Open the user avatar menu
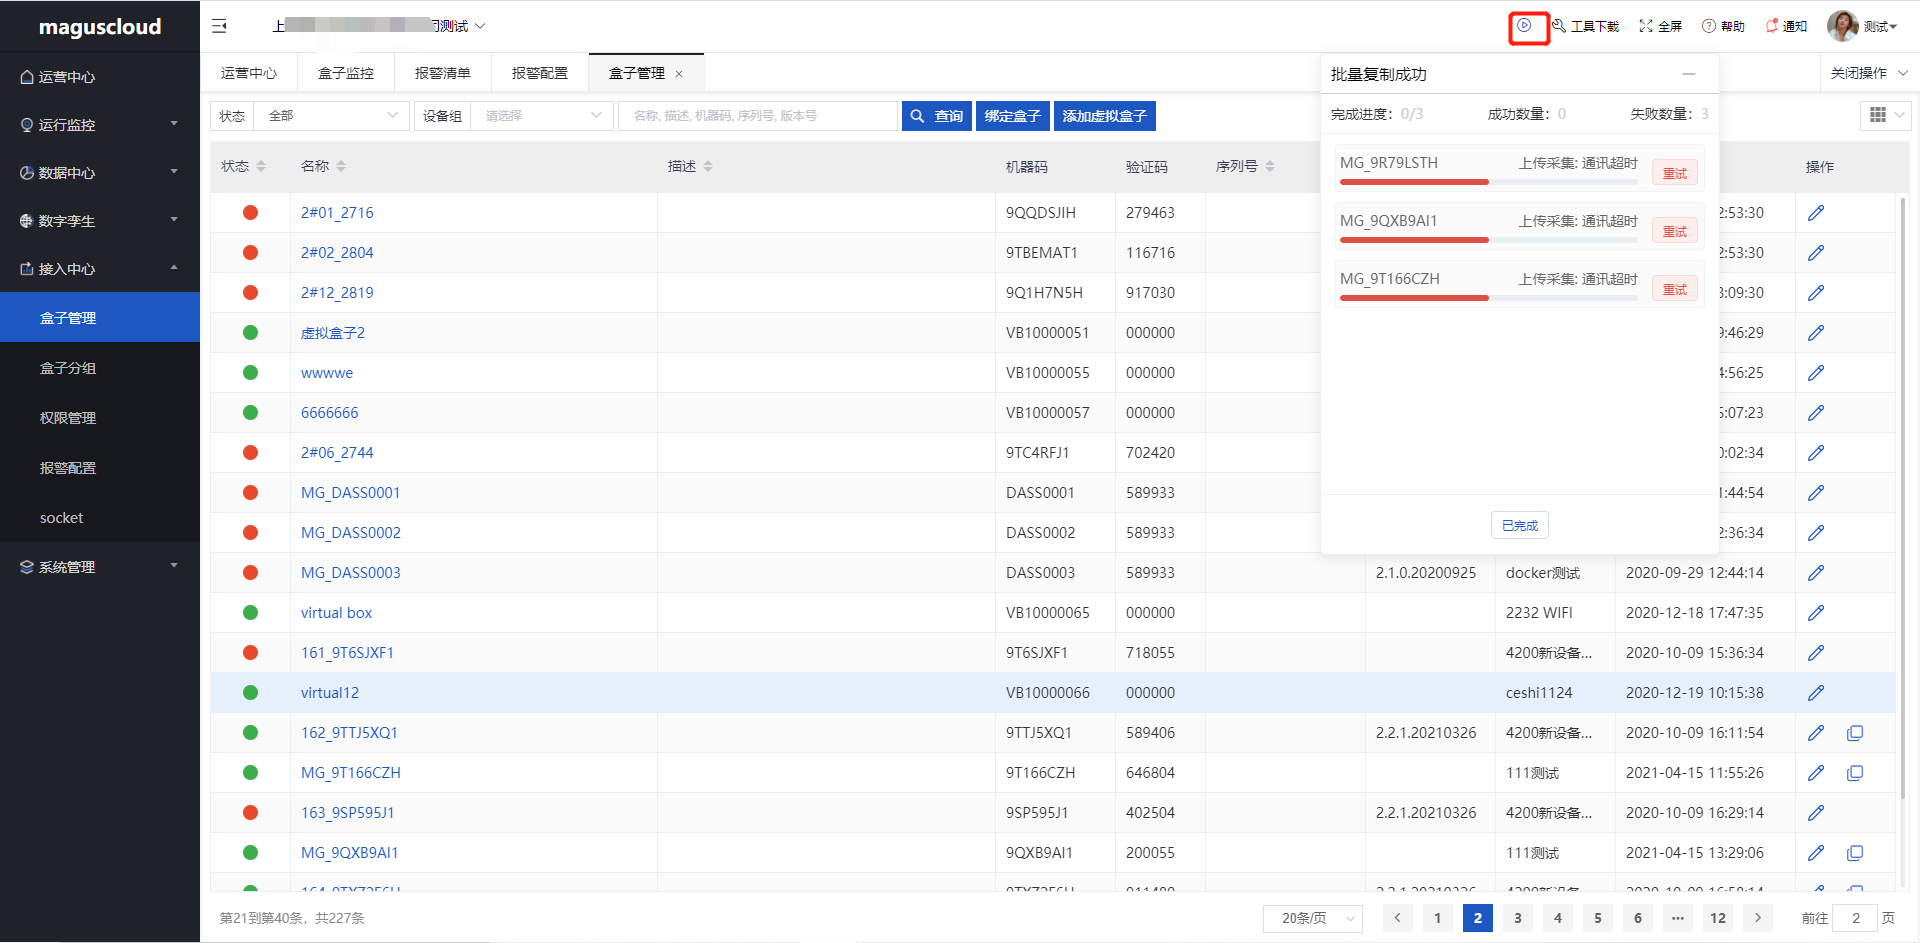The width and height of the screenshot is (1920, 943). (1862, 26)
